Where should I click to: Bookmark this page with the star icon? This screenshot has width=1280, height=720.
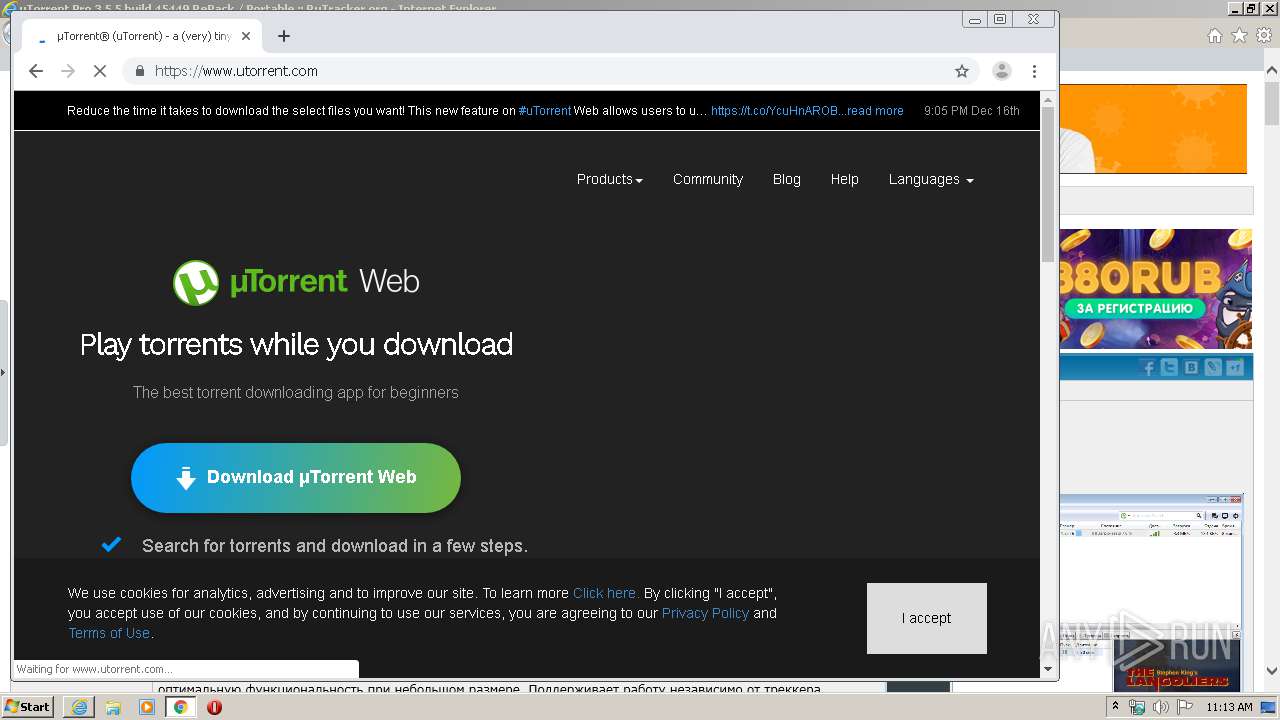pyautogui.click(x=962, y=71)
